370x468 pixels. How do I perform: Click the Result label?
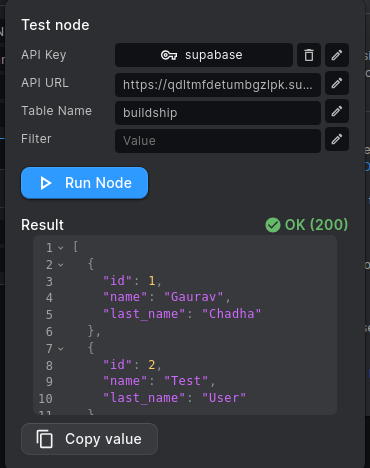[x=42, y=225]
